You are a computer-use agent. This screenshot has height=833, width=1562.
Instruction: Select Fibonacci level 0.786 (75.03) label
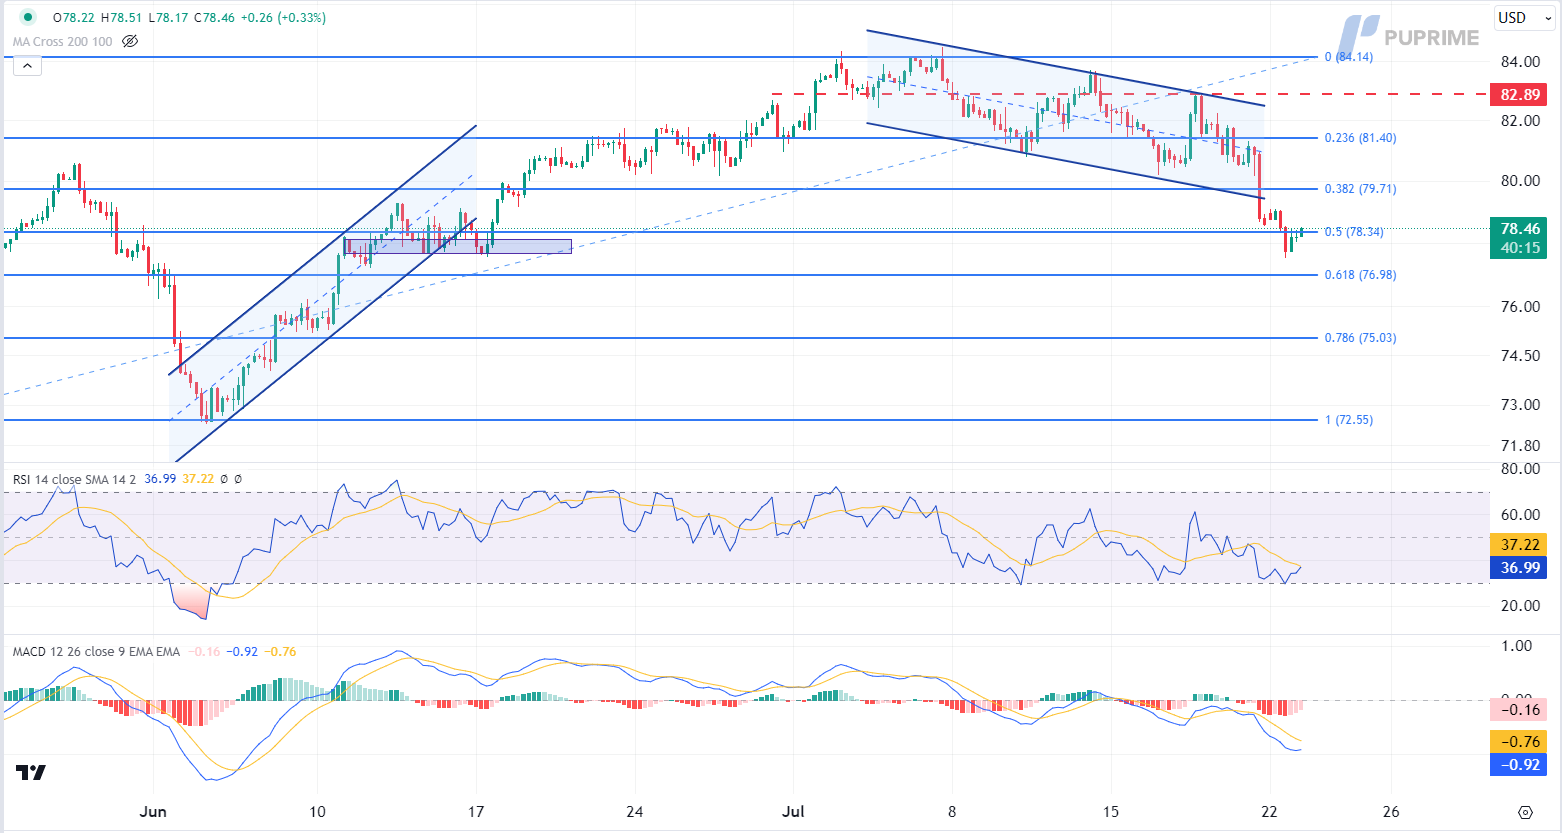tap(1360, 338)
